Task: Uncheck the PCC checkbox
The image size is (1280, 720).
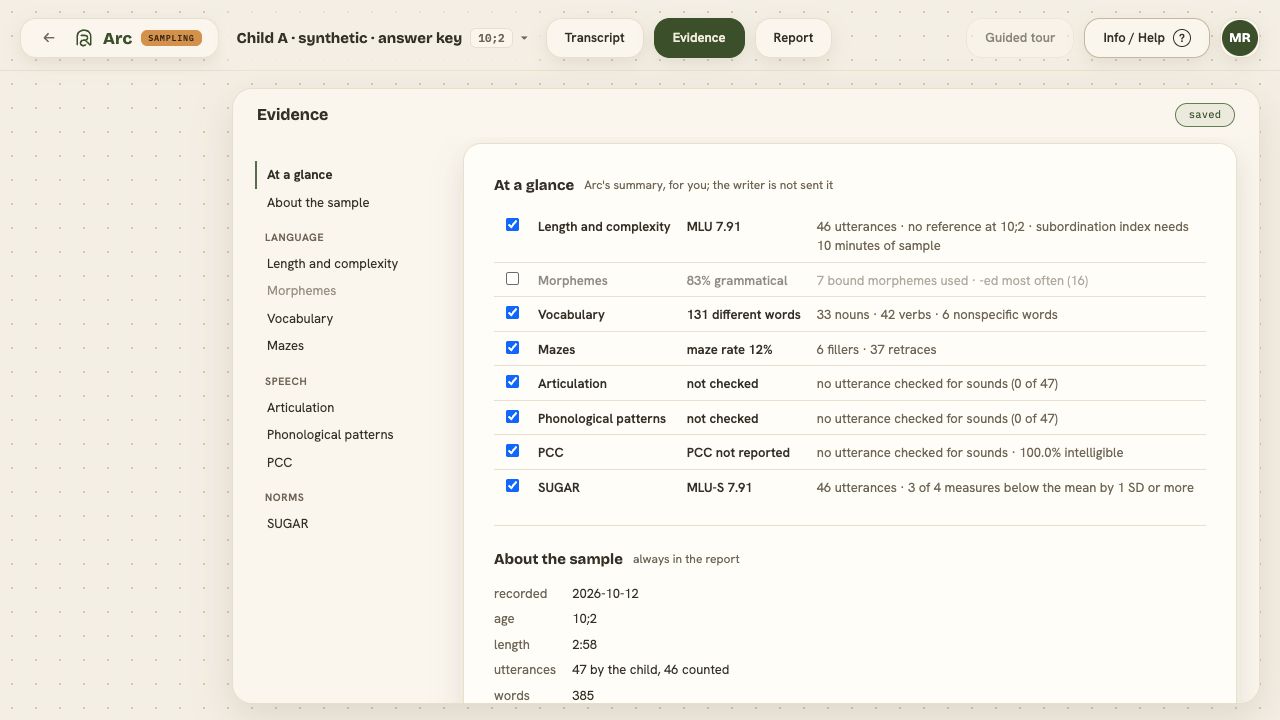Action: pyautogui.click(x=513, y=451)
